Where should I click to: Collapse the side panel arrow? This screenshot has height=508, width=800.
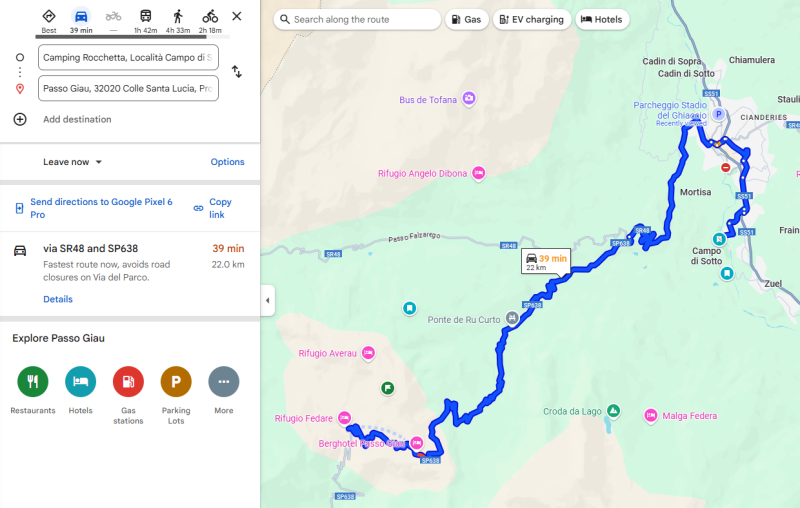coord(267,300)
